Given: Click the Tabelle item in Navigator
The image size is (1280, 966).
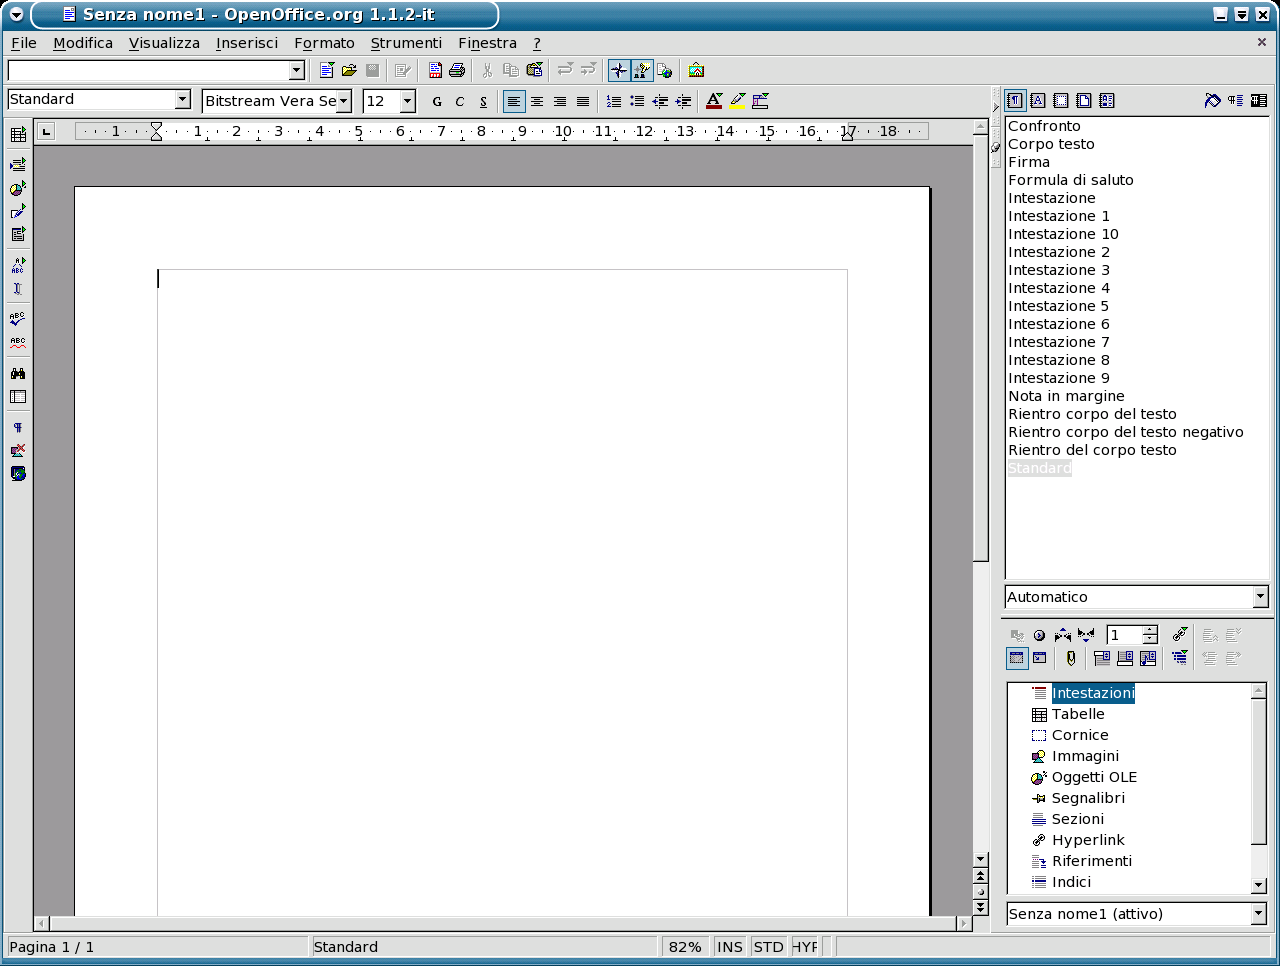Looking at the screenshot, I should (x=1078, y=714).
